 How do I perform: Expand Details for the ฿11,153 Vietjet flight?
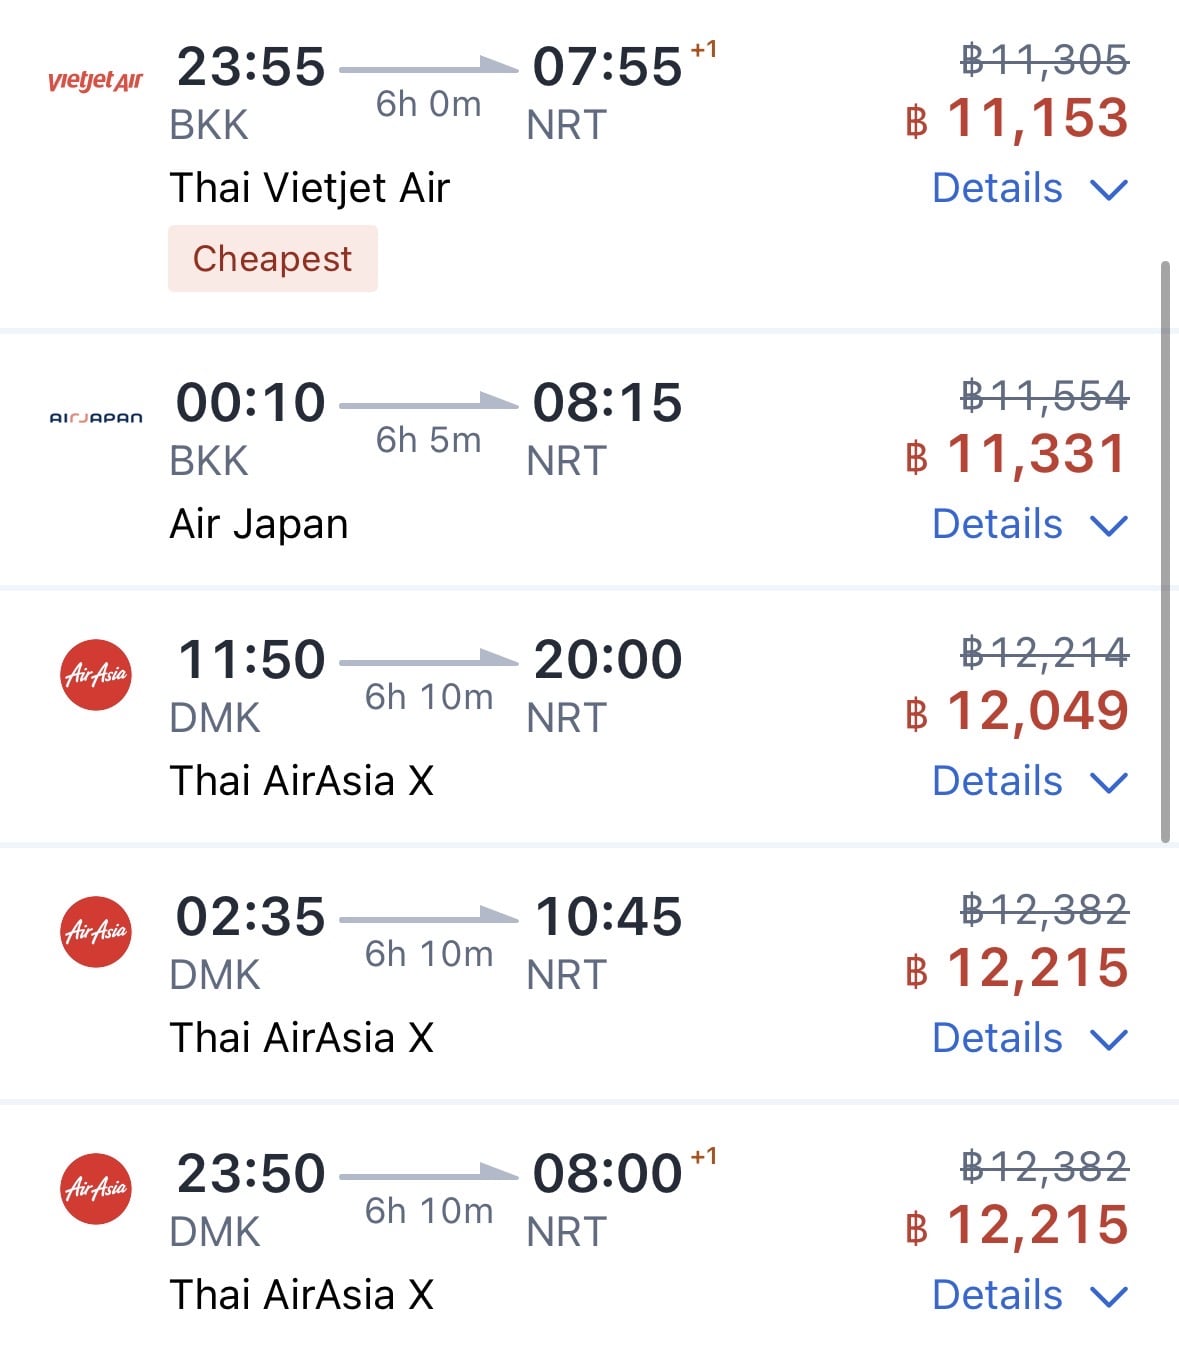pyautogui.click(x=1029, y=188)
